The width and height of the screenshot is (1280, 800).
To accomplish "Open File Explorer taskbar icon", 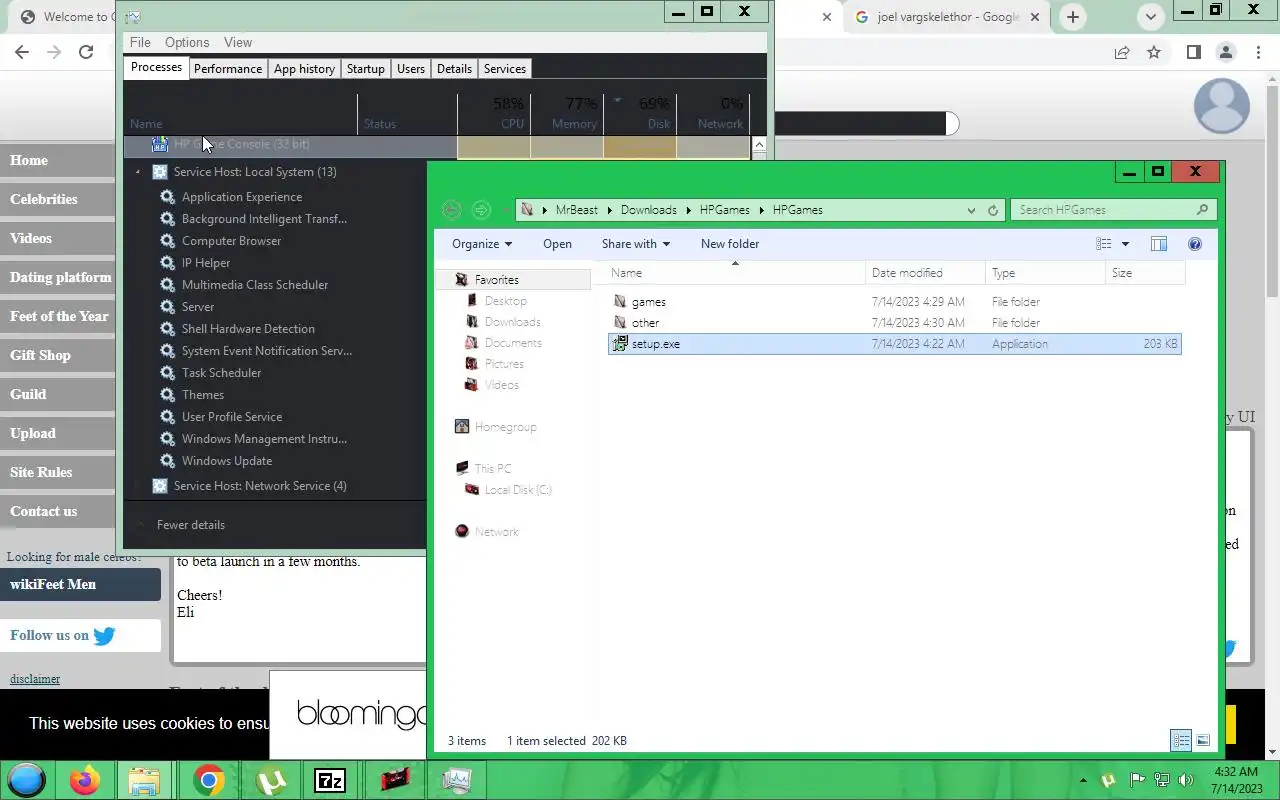I will (x=145, y=780).
